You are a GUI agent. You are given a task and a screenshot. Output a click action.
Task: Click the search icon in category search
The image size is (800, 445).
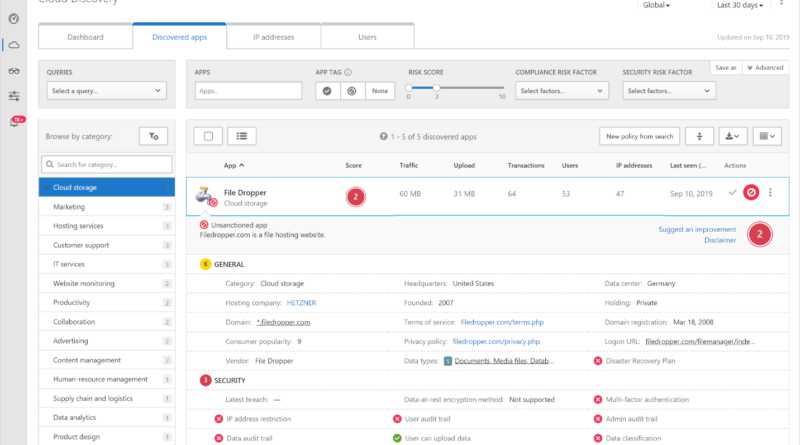click(50, 164)
